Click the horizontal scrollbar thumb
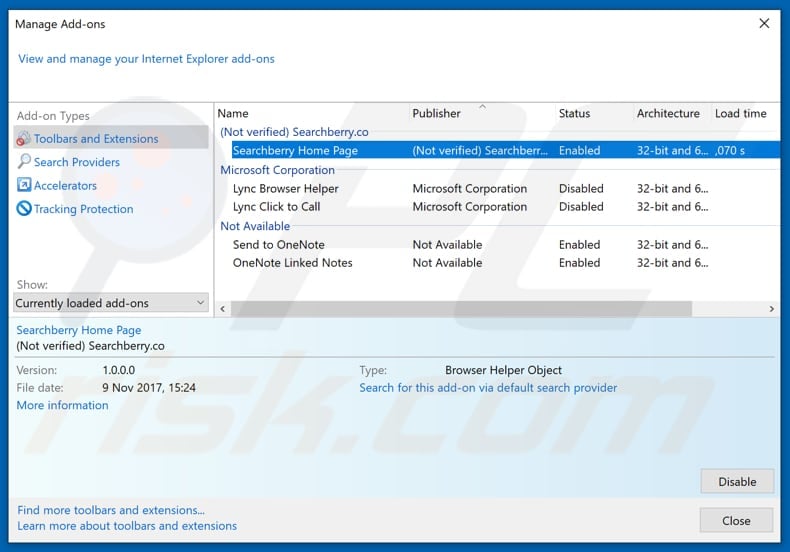 (461, 309)
